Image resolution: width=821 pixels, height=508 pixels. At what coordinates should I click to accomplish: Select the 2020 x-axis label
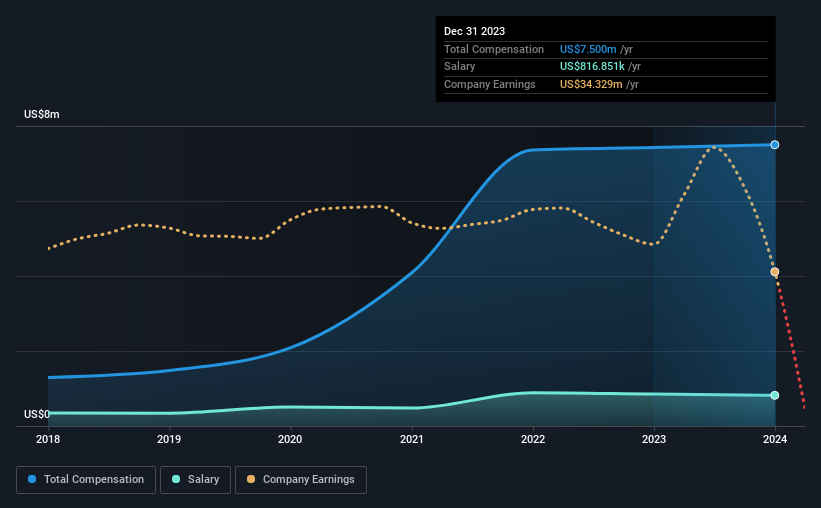tap(290, 439)
